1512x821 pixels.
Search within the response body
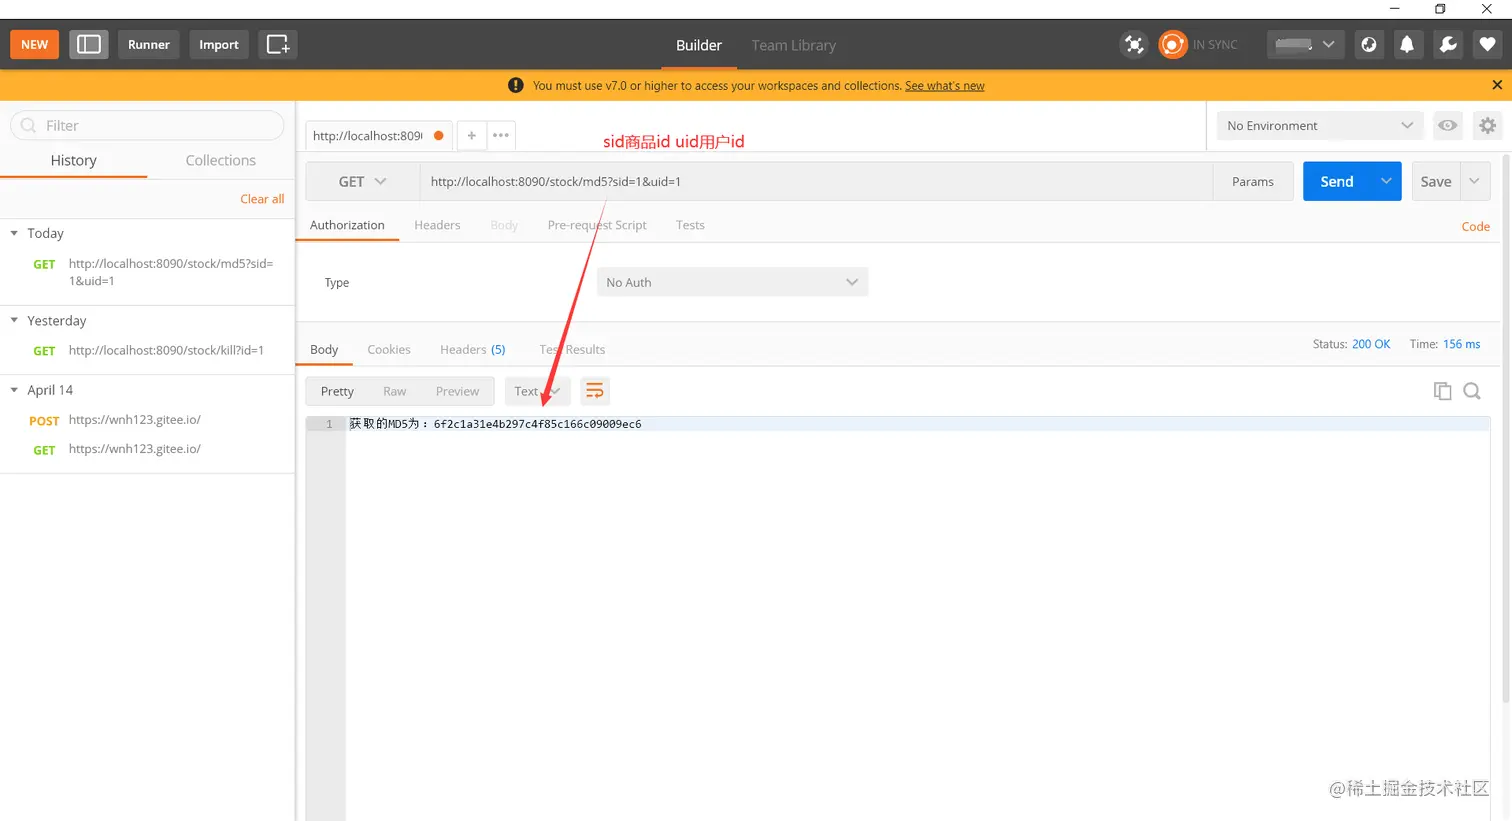click(x=1472, y=391)
